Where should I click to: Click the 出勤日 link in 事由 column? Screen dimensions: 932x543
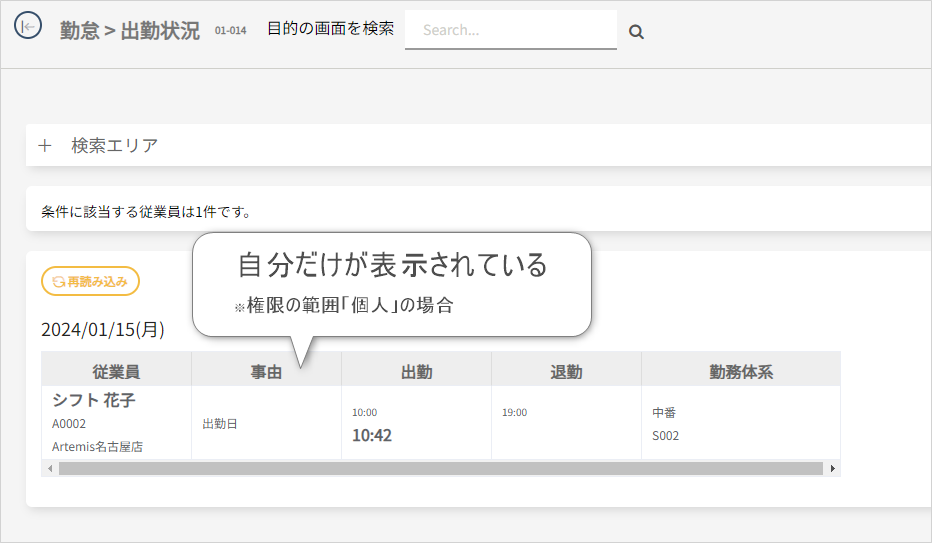(x=220, y=424)
